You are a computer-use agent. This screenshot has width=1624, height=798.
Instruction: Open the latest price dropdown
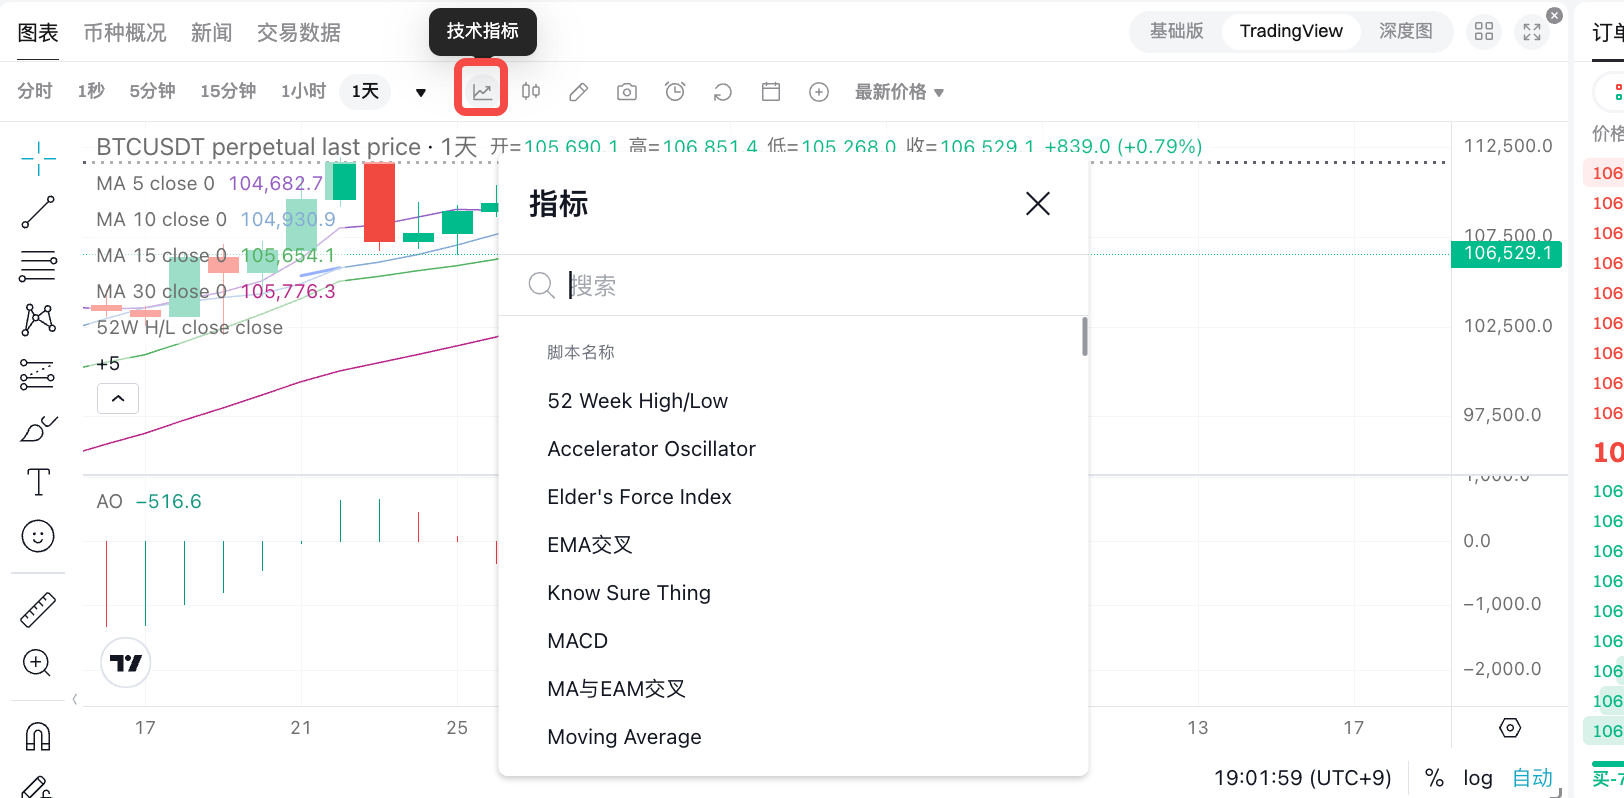[899, 92]
